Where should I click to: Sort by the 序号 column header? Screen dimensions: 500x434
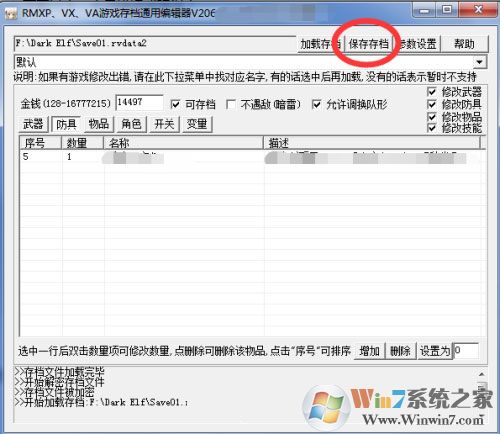[40, 143]
